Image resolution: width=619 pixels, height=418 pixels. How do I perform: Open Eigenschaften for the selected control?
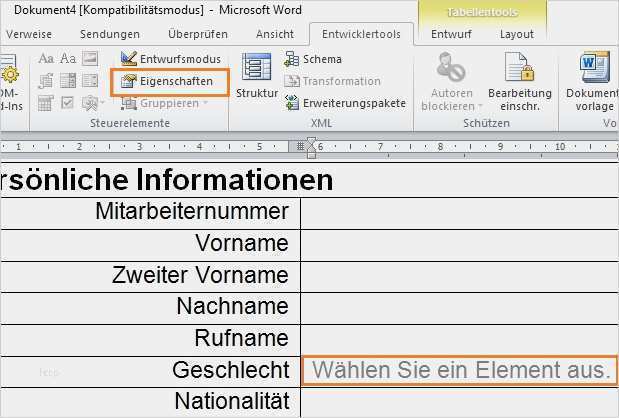coord(170,81)
